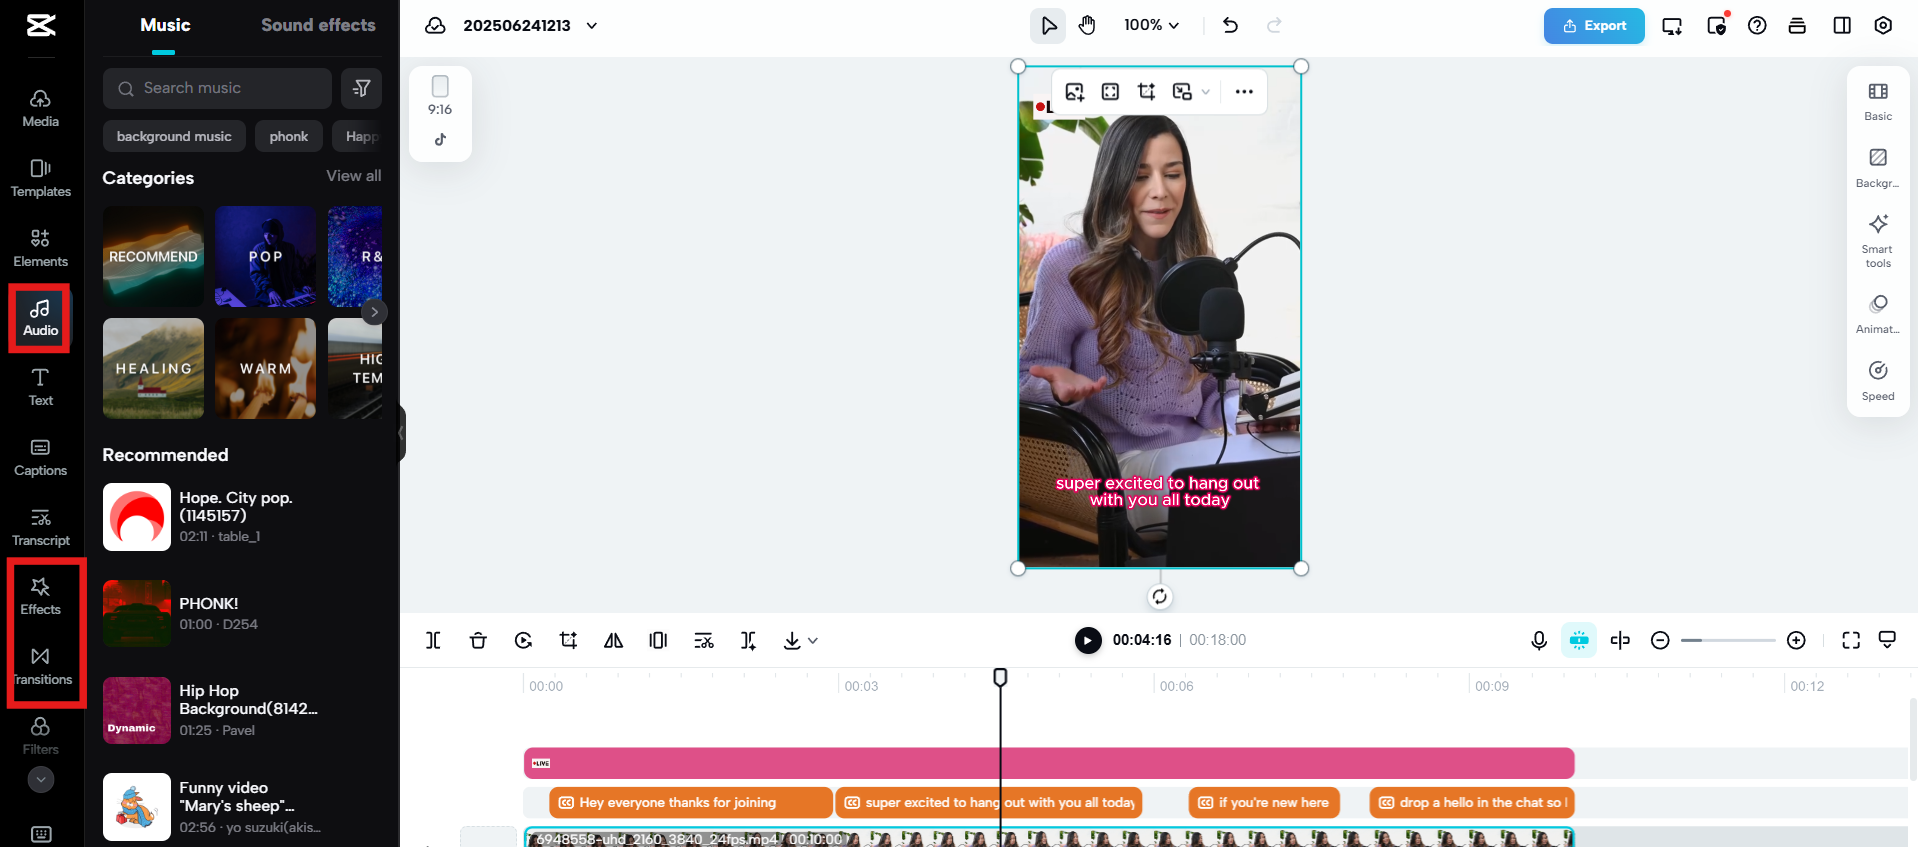Open the Media panel in the sidebar

[40, 108]
